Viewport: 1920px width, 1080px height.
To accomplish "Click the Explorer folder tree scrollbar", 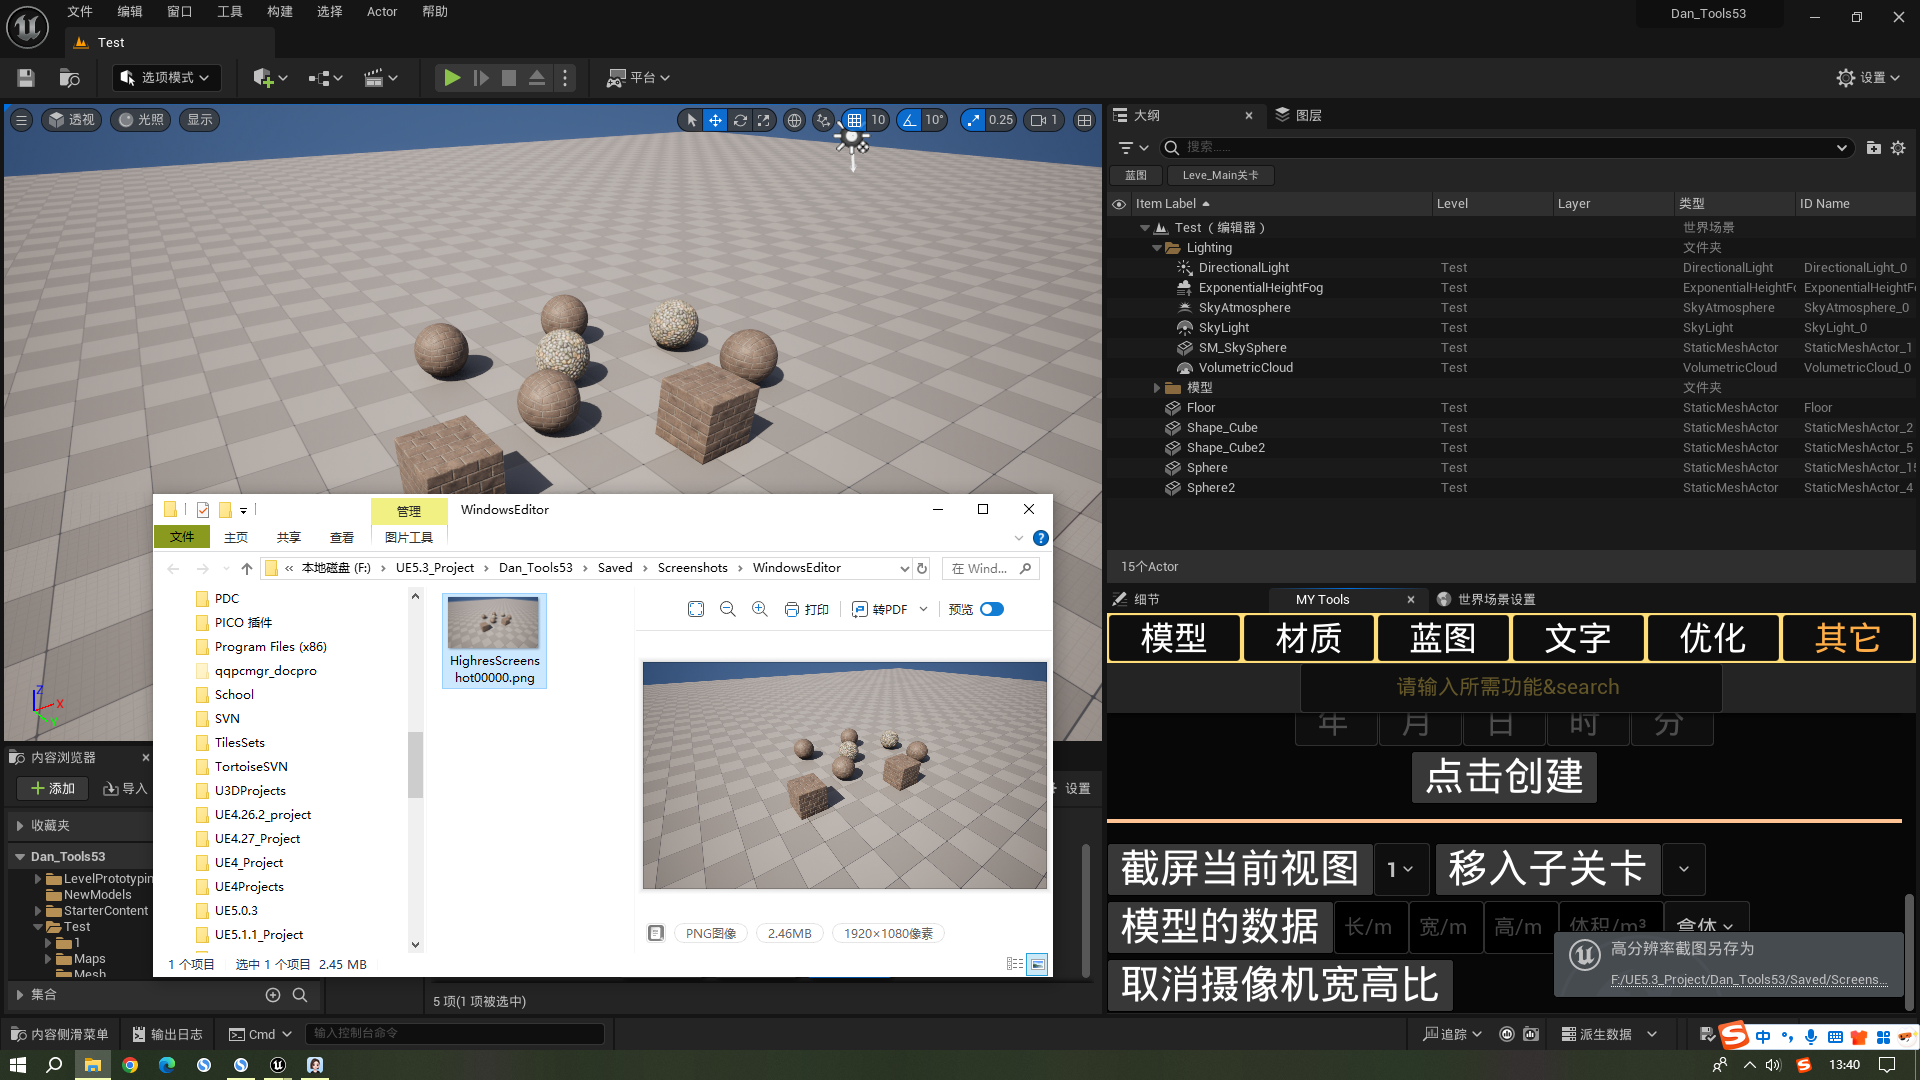I will pos(415,765).
